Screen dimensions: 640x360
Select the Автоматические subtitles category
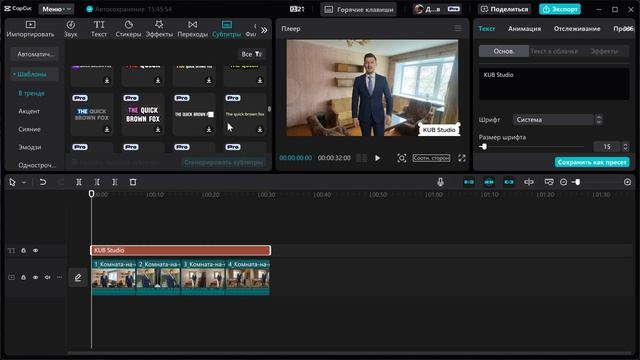coord(35,54)
